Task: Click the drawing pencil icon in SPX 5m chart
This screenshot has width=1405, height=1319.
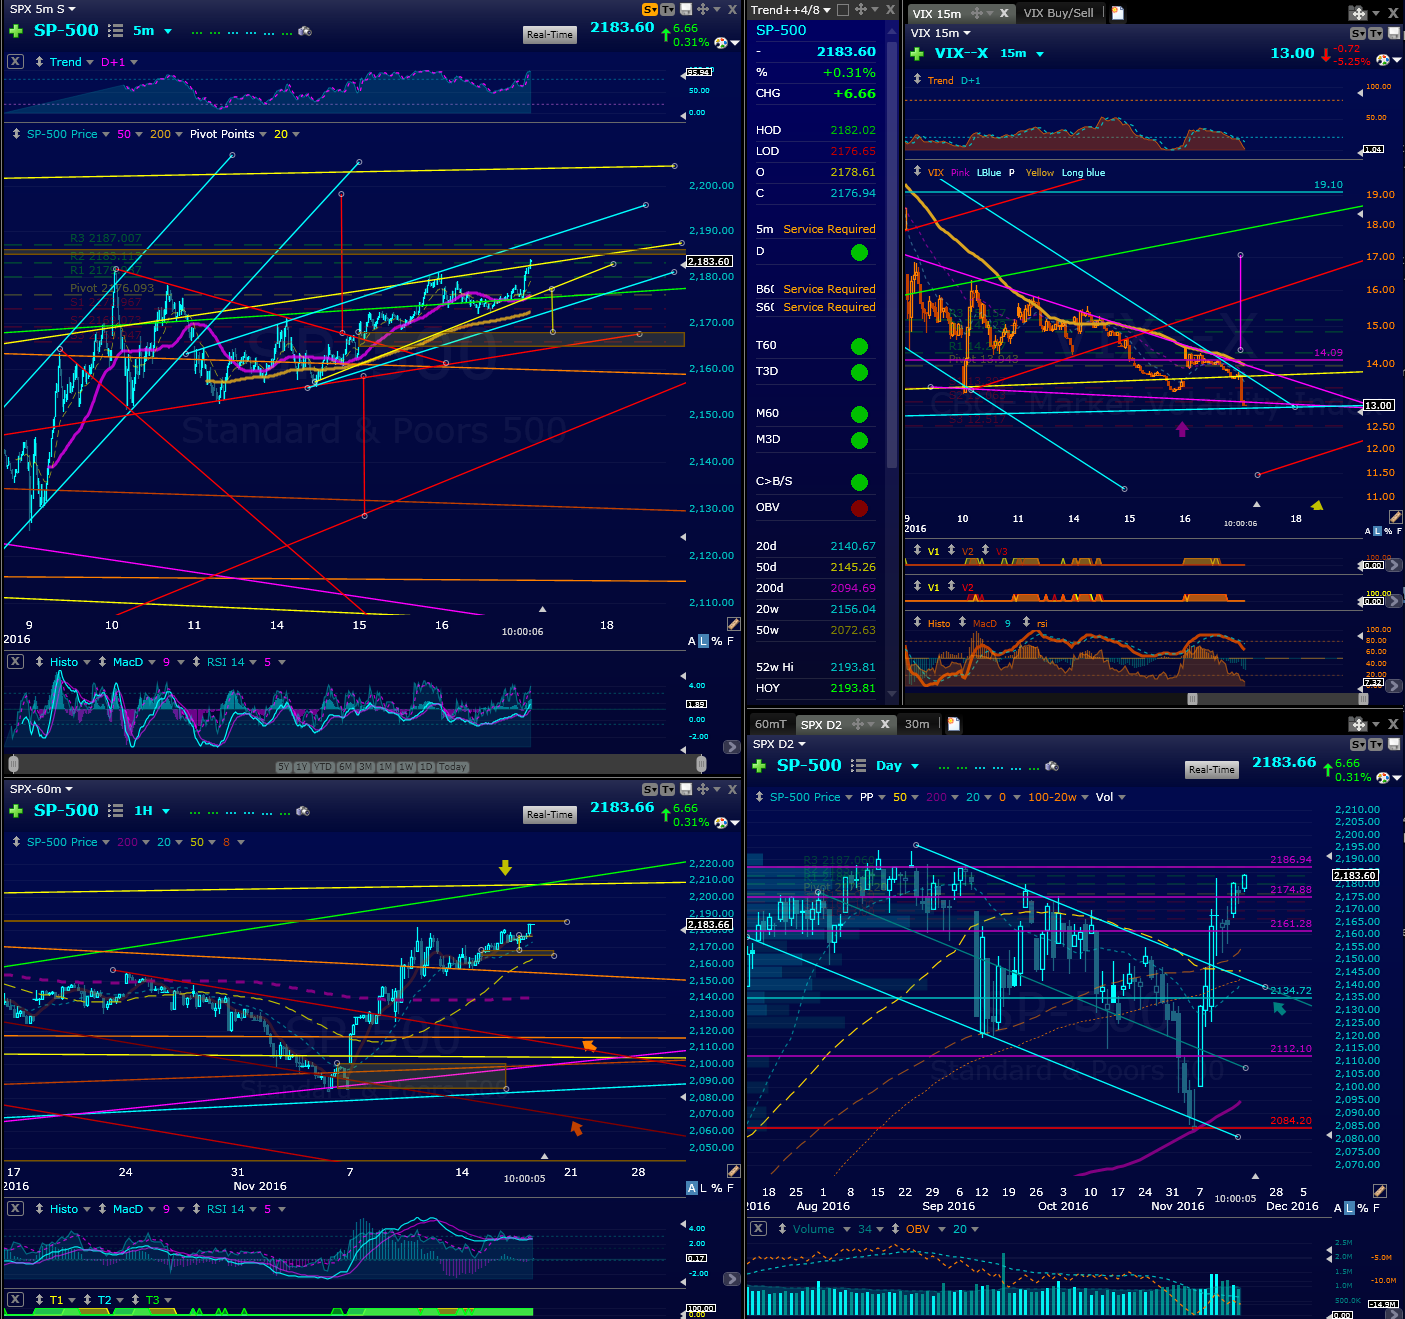Action: [x=733, y=624]
